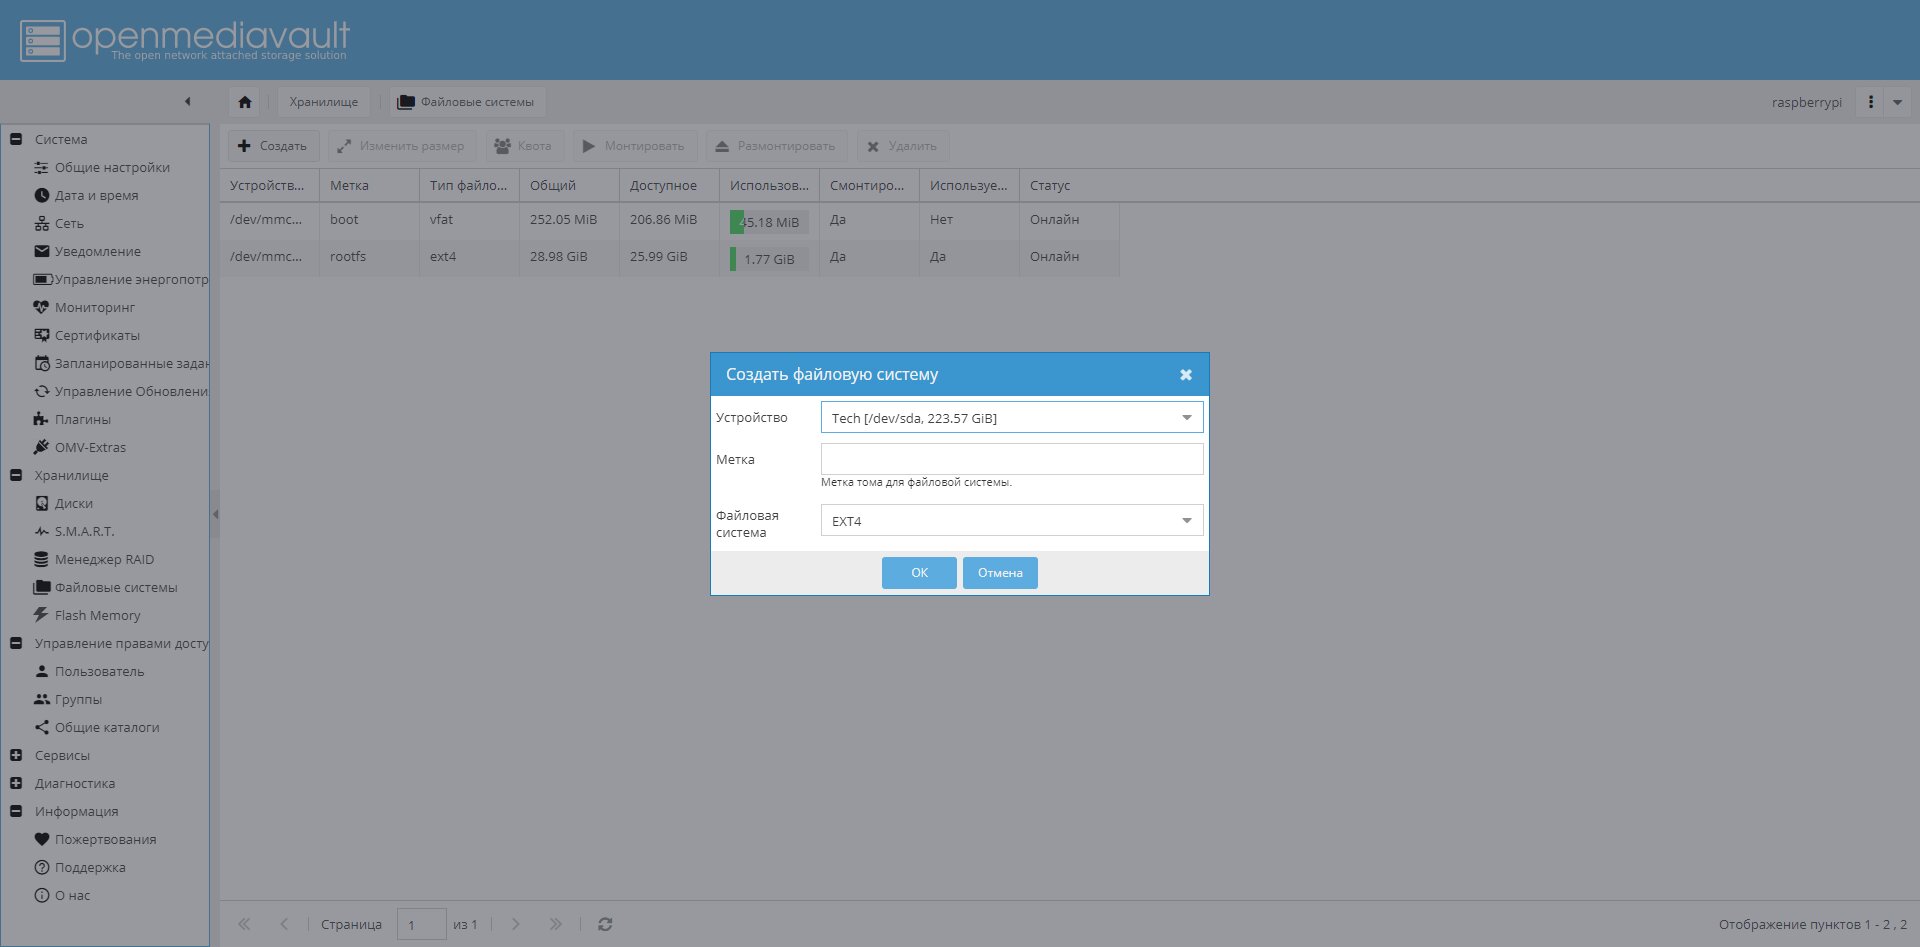Image resolution: width=1920 pixels, height=947 pixels.
Task: Confirm with the OK button
Action: (919, 573)
